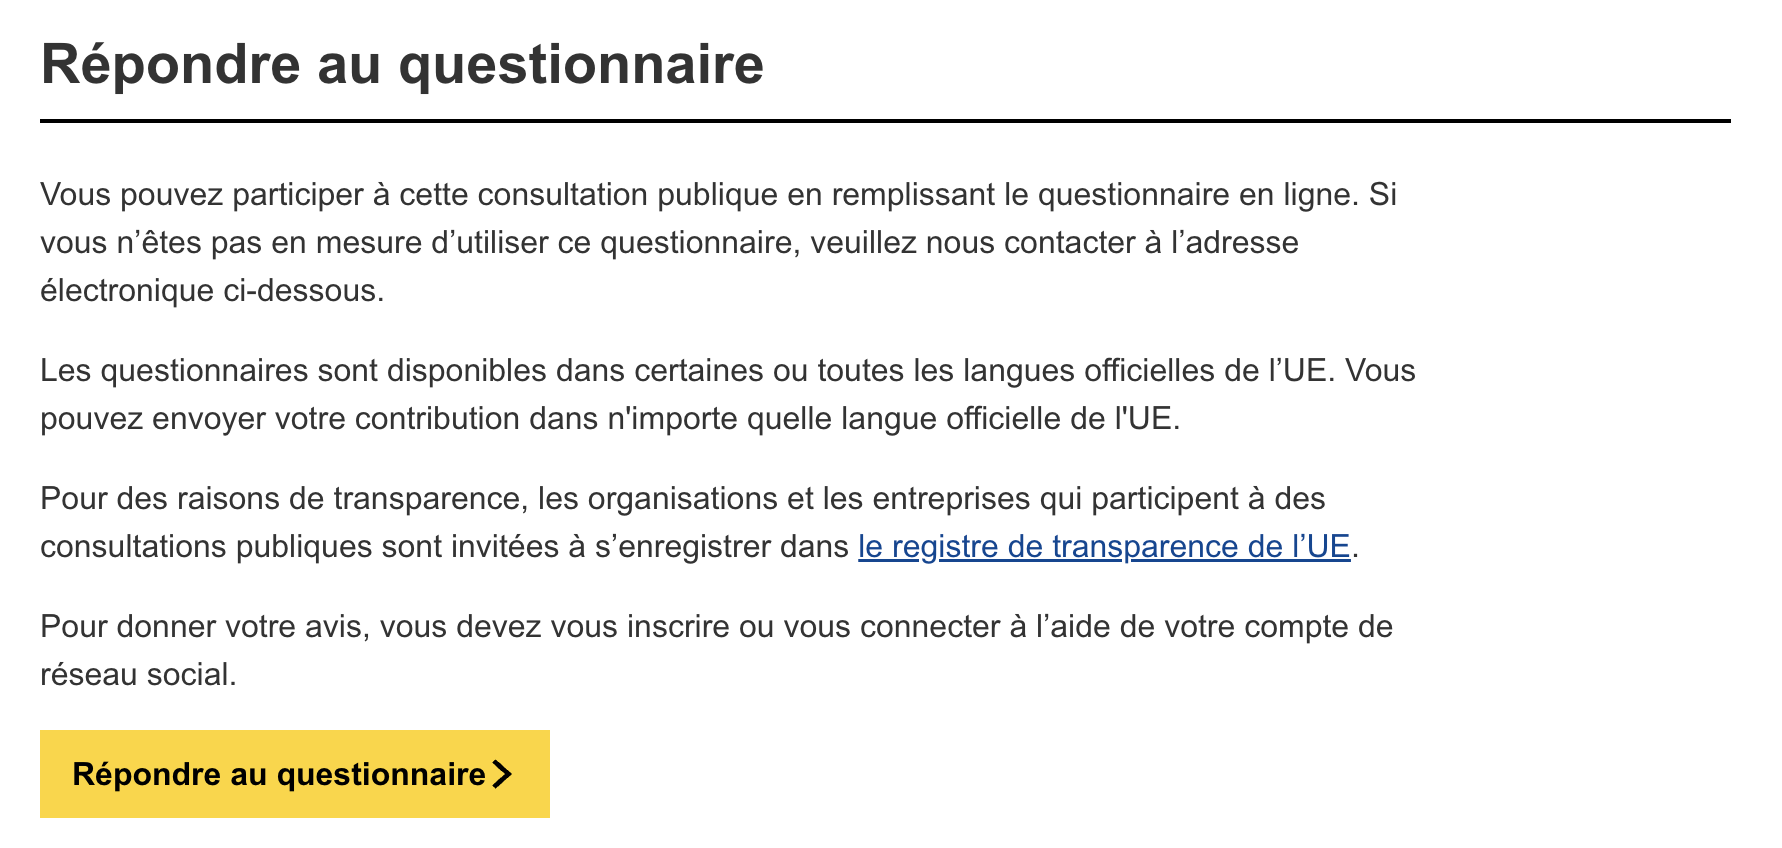This screenshot has width=1782, height=848.
Task: Select the line beginning "Pour donner votre avis"
Action: [716, 626]
